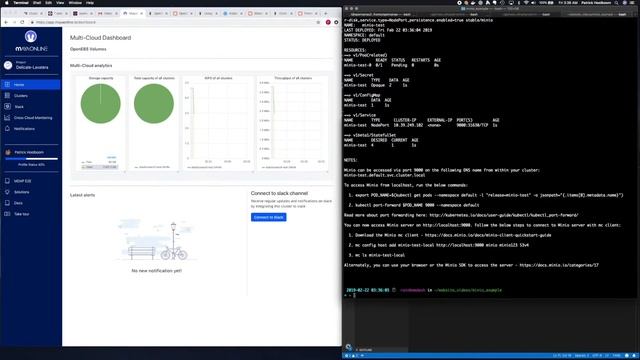Open the Shell menu
Viewport: 640px width, 360px height.
point(37,3)
